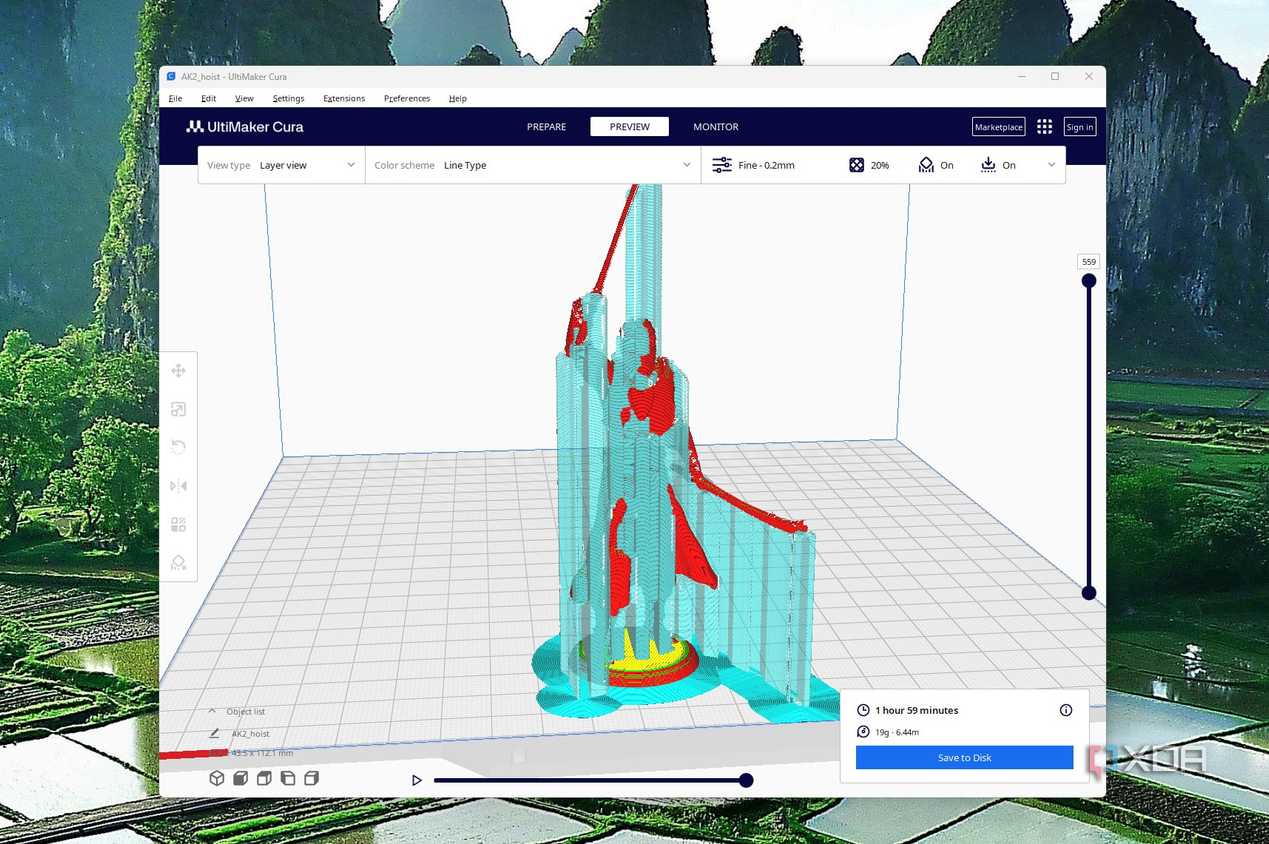Click the print settings sliders icon

[721, 165]
